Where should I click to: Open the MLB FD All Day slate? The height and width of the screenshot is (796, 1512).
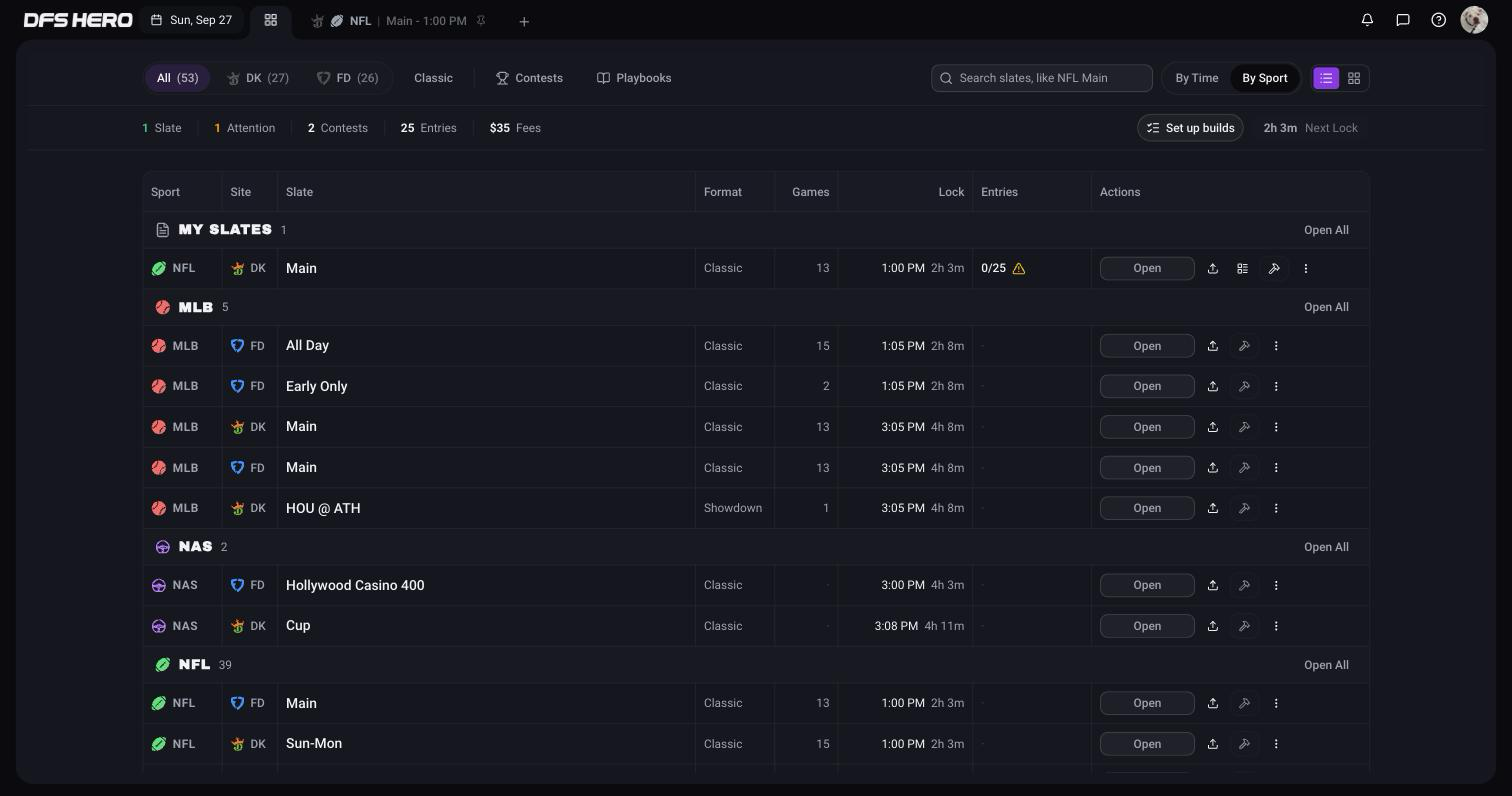coord(1147,346)
